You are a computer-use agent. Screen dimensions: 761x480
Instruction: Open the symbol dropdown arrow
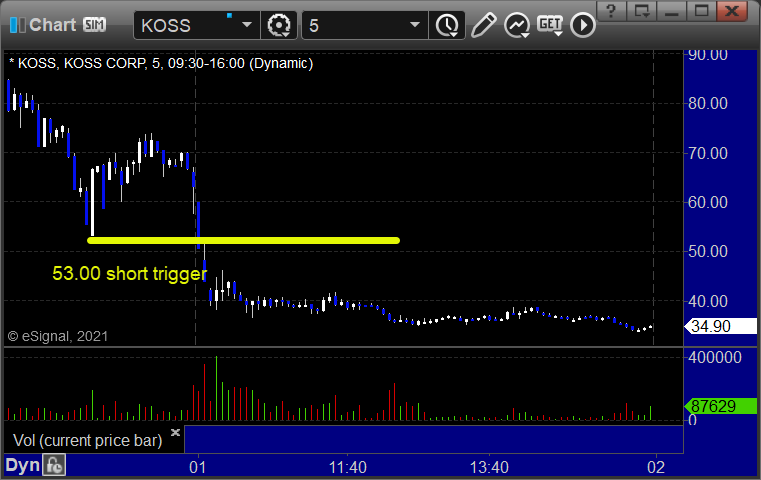247,25
